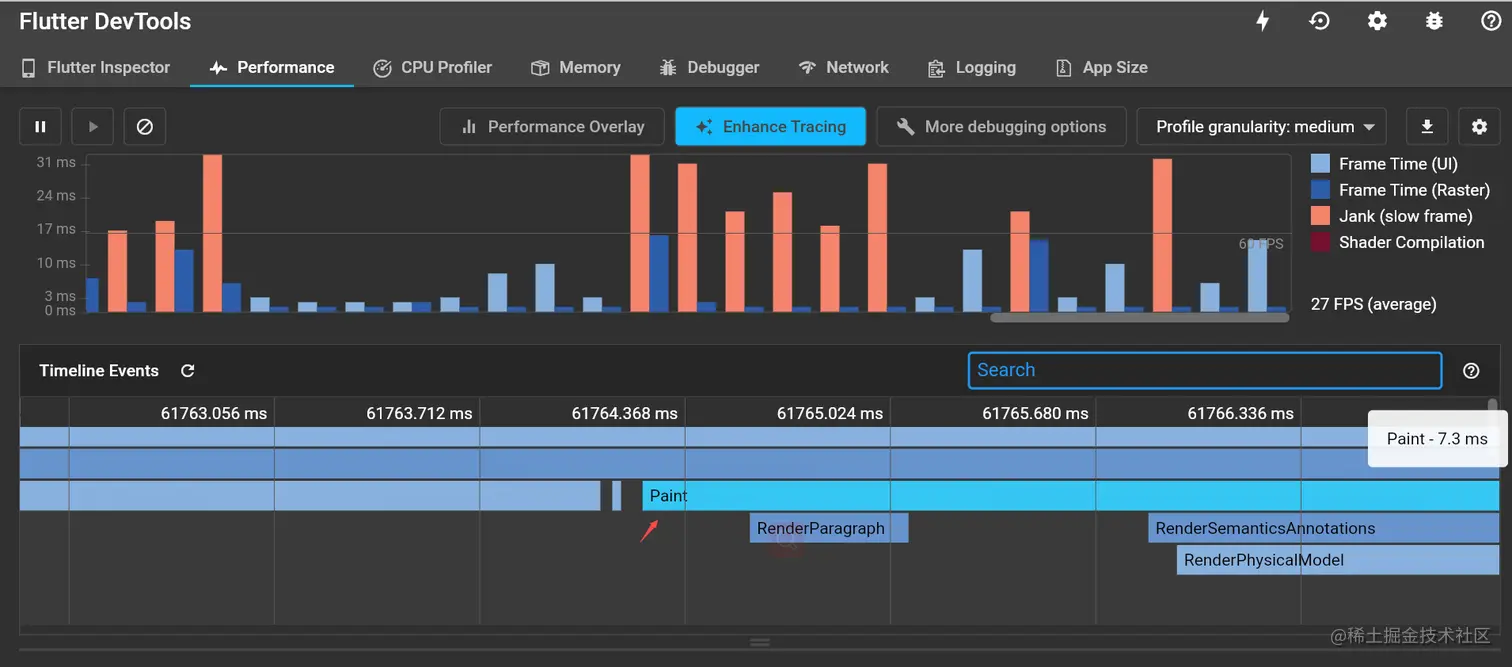Pause frame recording
1512x667 pixels.
click(x=41, y=127)
